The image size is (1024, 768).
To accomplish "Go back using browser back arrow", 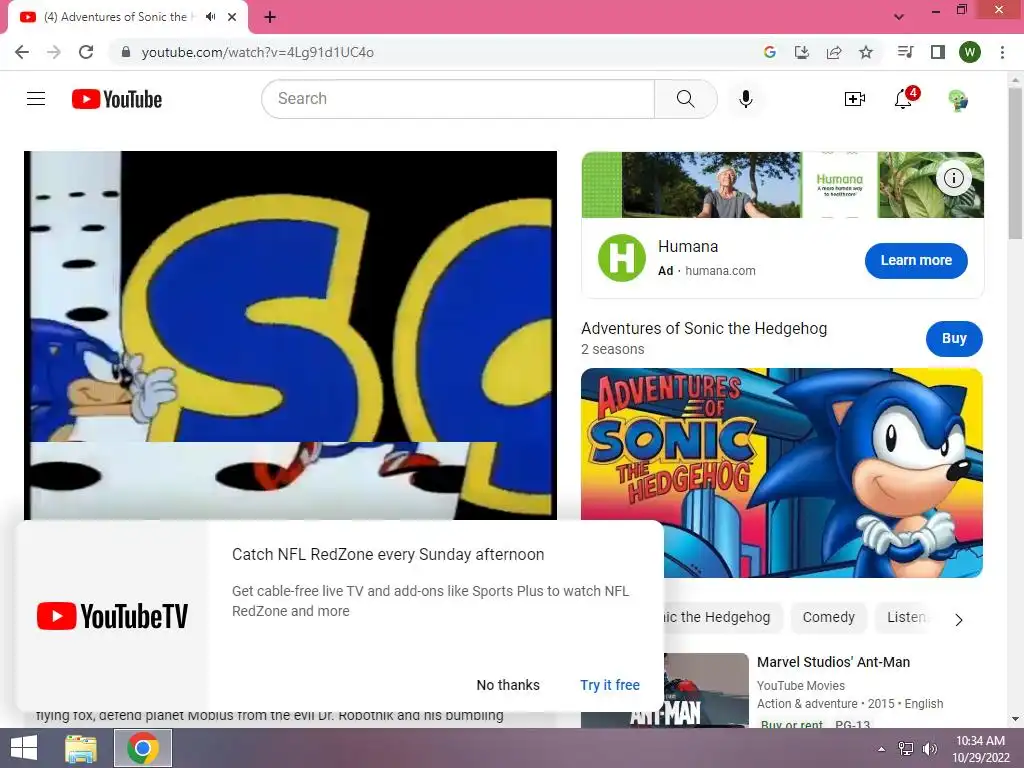I will tap(22, 52).
